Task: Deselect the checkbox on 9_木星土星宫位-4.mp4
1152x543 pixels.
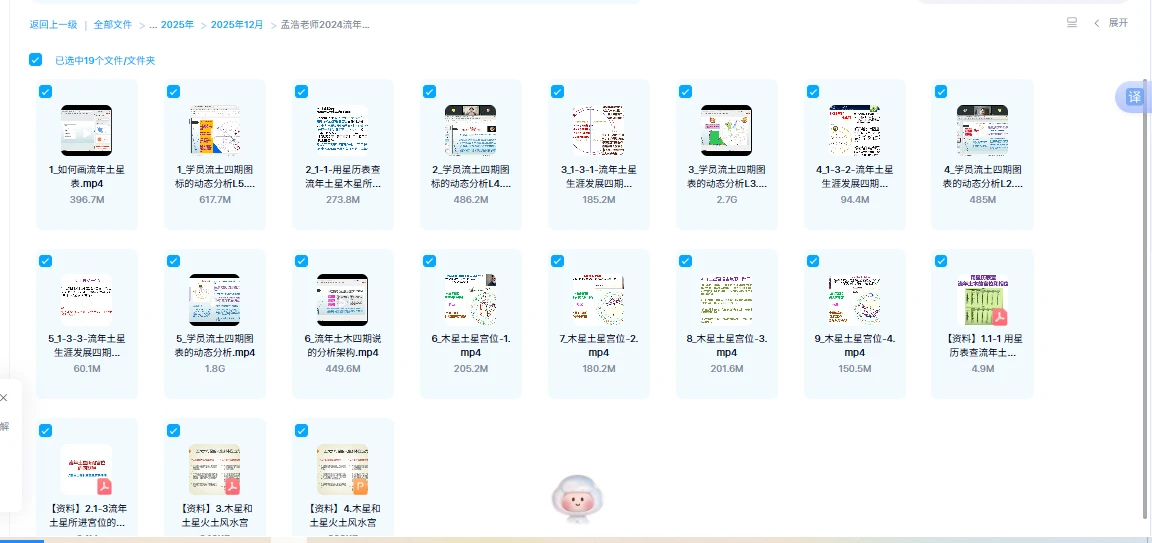Action: click(x=813, y=261)
